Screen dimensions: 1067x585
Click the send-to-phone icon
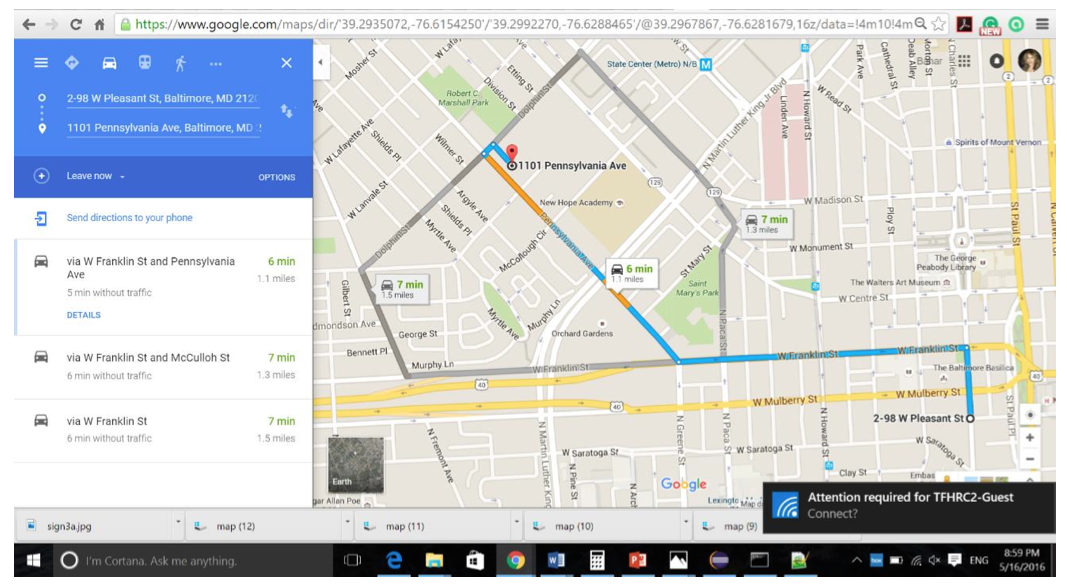(41, 218)
